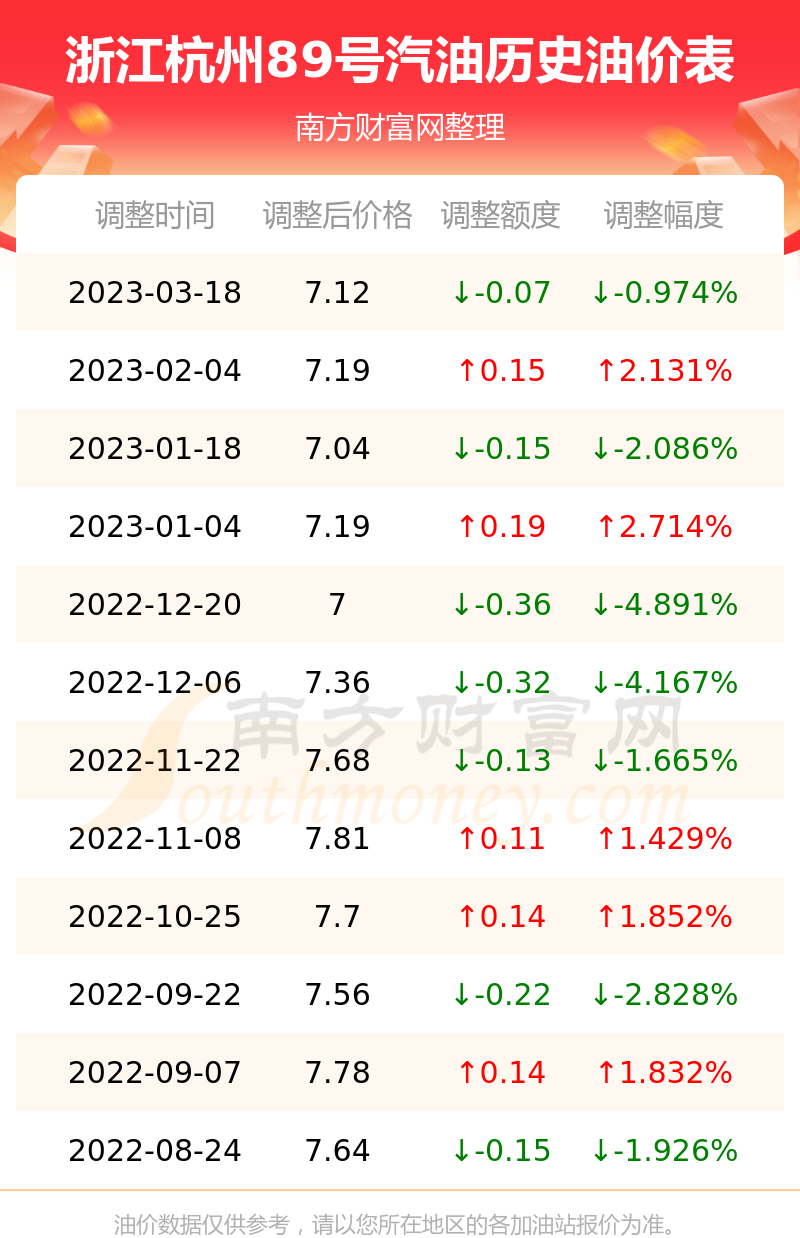Click the red up arrow beside 1.832%
The image size is (800, 1238).
pos(606,1073)
